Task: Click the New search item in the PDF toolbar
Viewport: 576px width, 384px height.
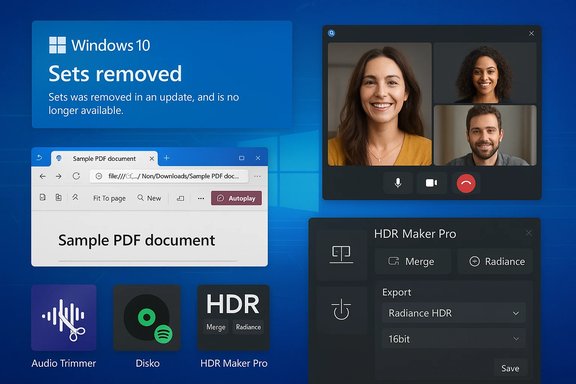Action: [x=149, y=198]
